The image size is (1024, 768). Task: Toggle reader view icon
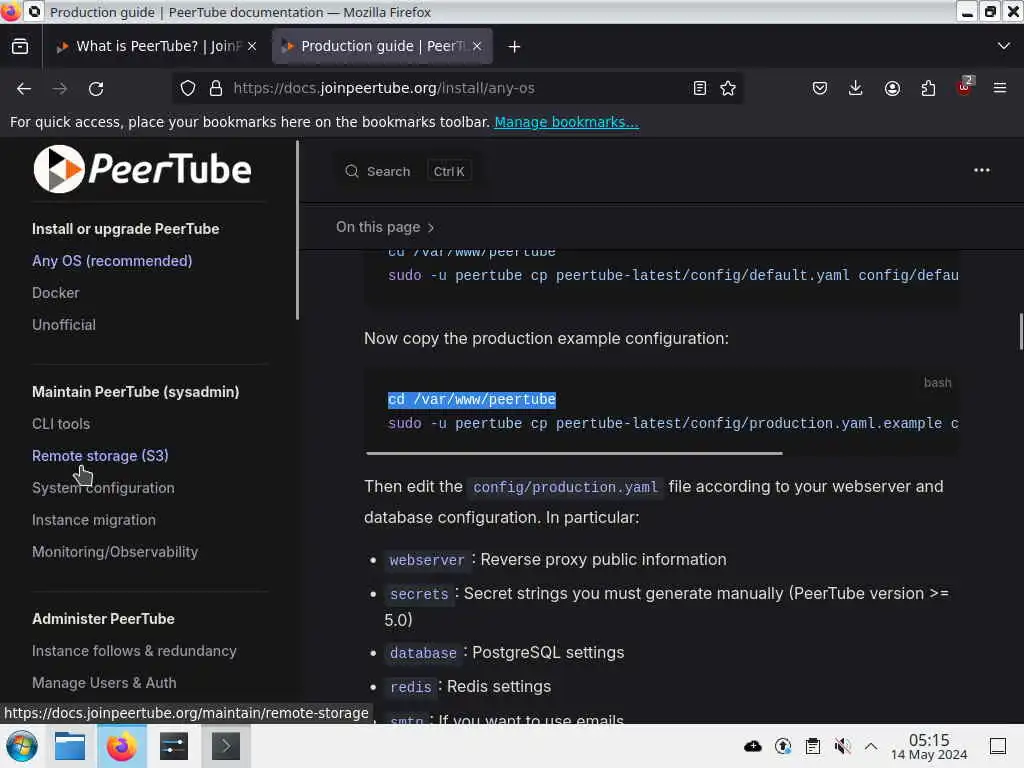[x=699, y=88]
